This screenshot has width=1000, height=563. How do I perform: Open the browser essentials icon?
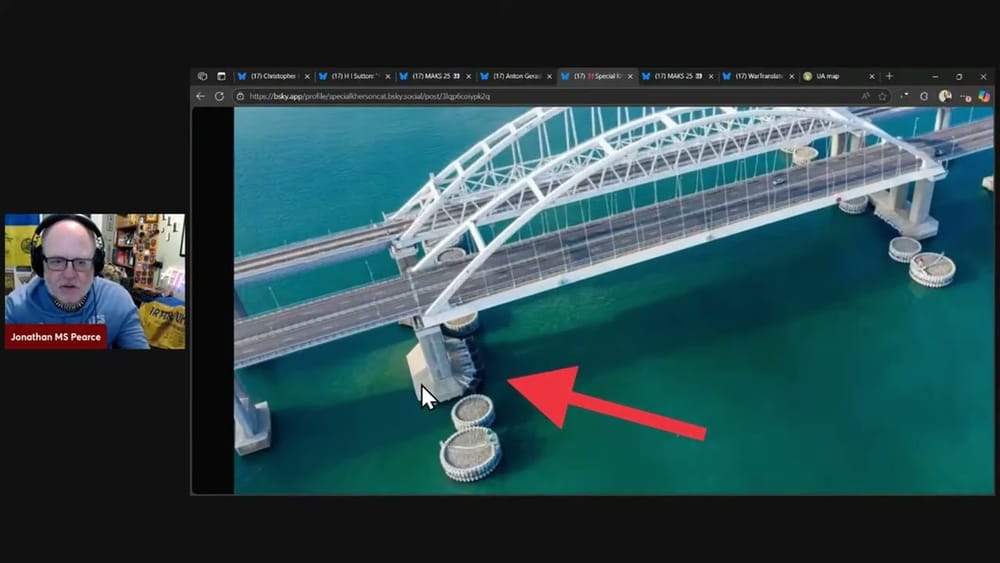(x=924, y=96)
